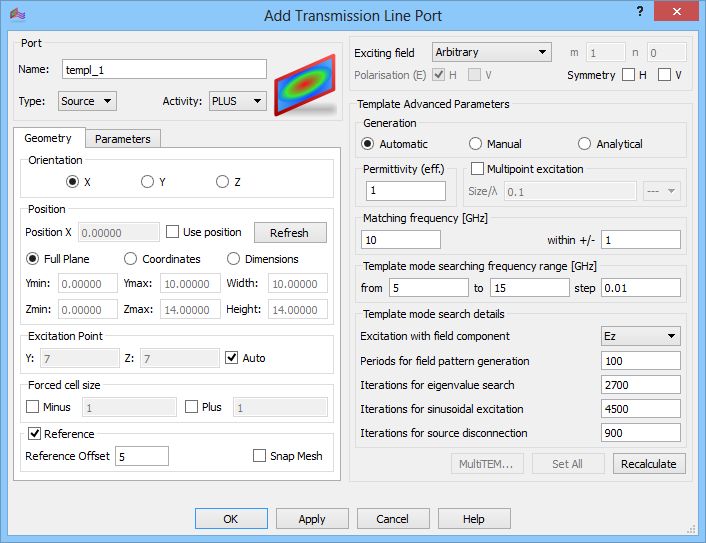706x543 pixels.
Task: Open the port Type dropdown
Action: 87,101
